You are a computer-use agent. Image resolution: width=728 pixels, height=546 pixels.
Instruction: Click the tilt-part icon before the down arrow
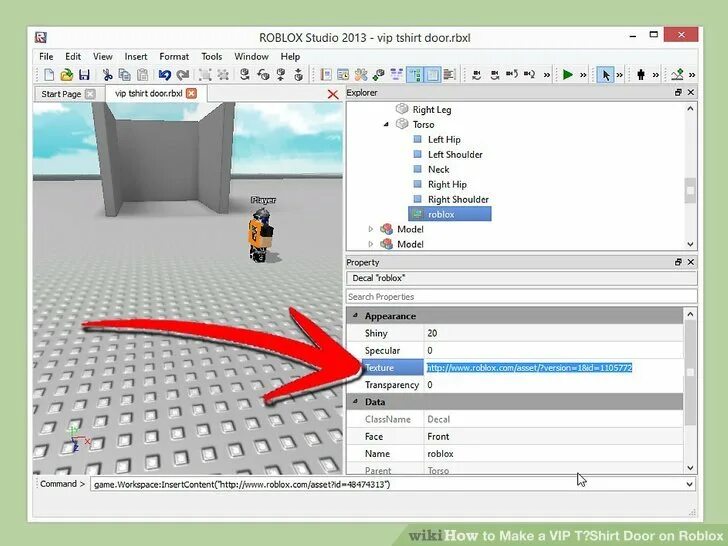[263, 74]
